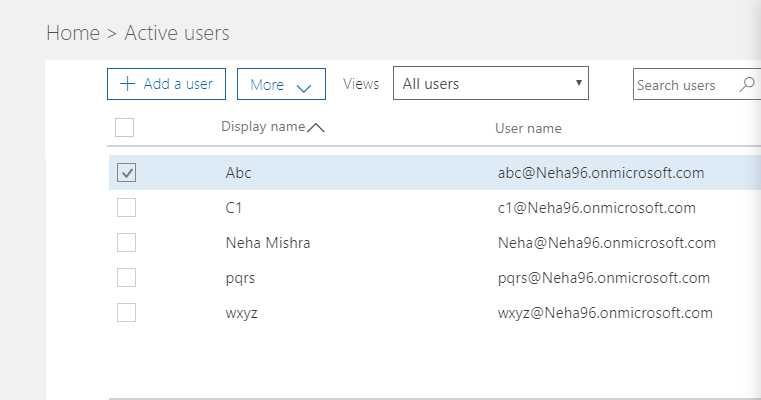Focus the Search users field
This screenshot has height=400, width=761.
click(x=684, y=85)
